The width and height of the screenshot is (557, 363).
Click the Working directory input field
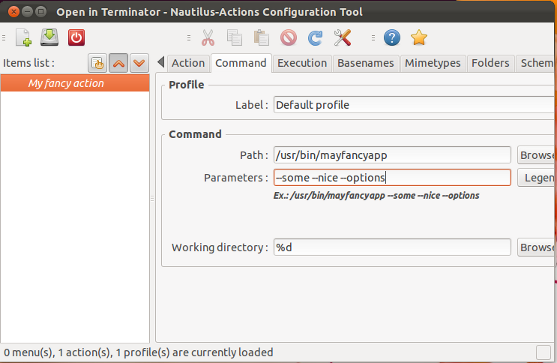click(x=392, y=247)
